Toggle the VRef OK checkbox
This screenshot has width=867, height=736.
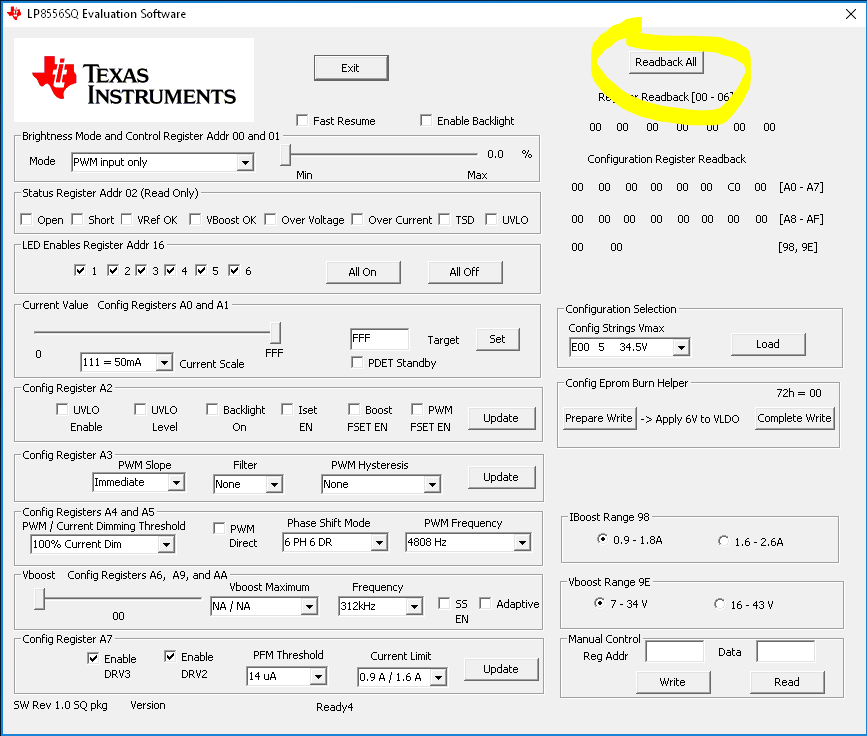(126, 220)
